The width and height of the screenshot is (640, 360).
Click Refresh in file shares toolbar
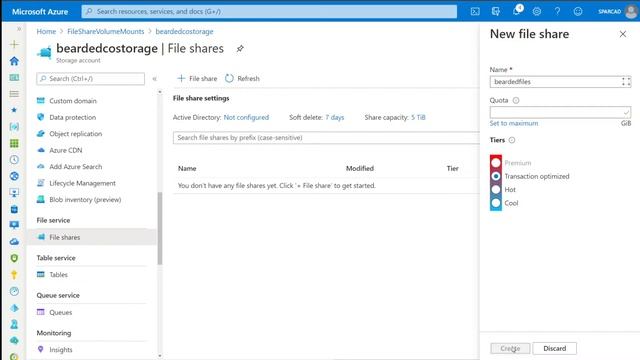242,78
